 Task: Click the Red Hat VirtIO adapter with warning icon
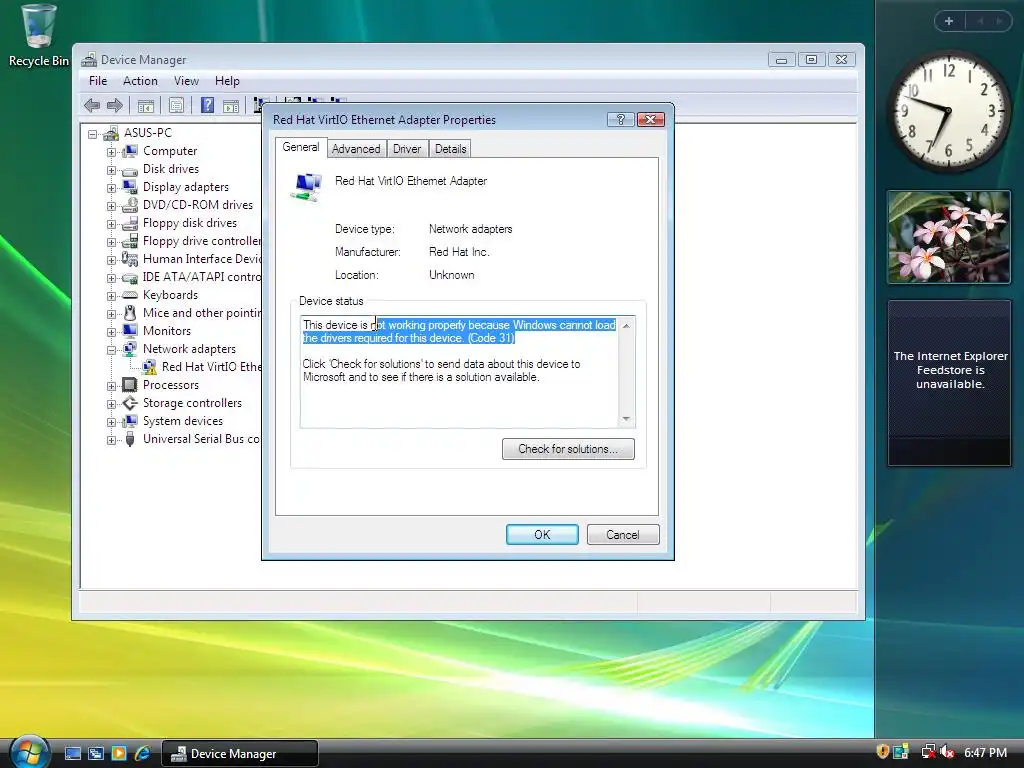[x=202, y=367]
